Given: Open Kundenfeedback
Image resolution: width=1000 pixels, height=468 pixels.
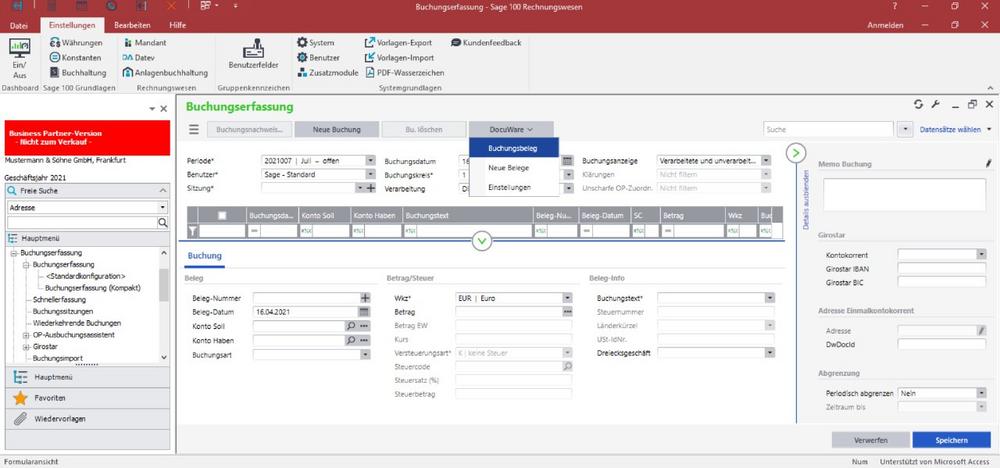Looking at the screenshot, I should pos(486,43).
